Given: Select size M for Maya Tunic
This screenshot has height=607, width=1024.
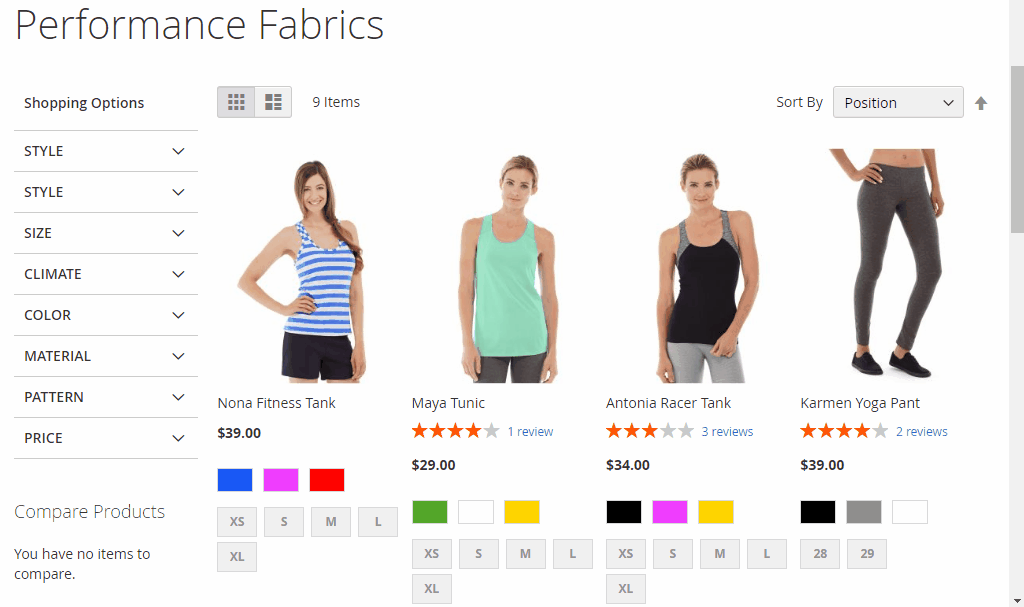Looking at the screenshot, I should click(x=525, y=553).
